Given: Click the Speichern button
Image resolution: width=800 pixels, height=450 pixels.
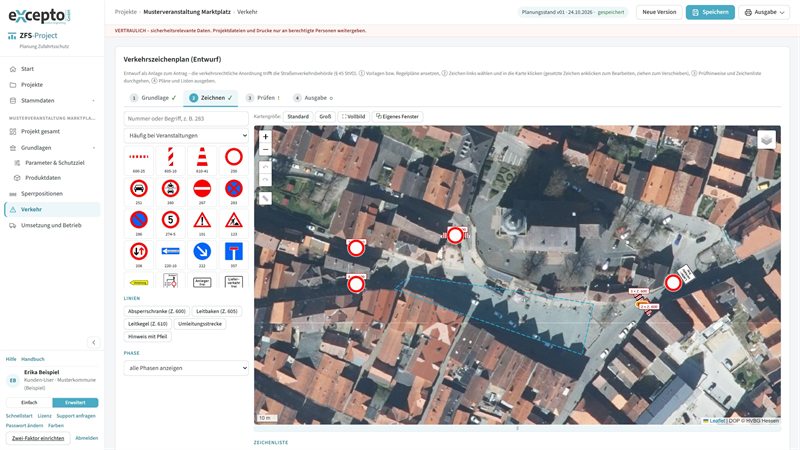Looking at the screenshot, I should 710,12.
